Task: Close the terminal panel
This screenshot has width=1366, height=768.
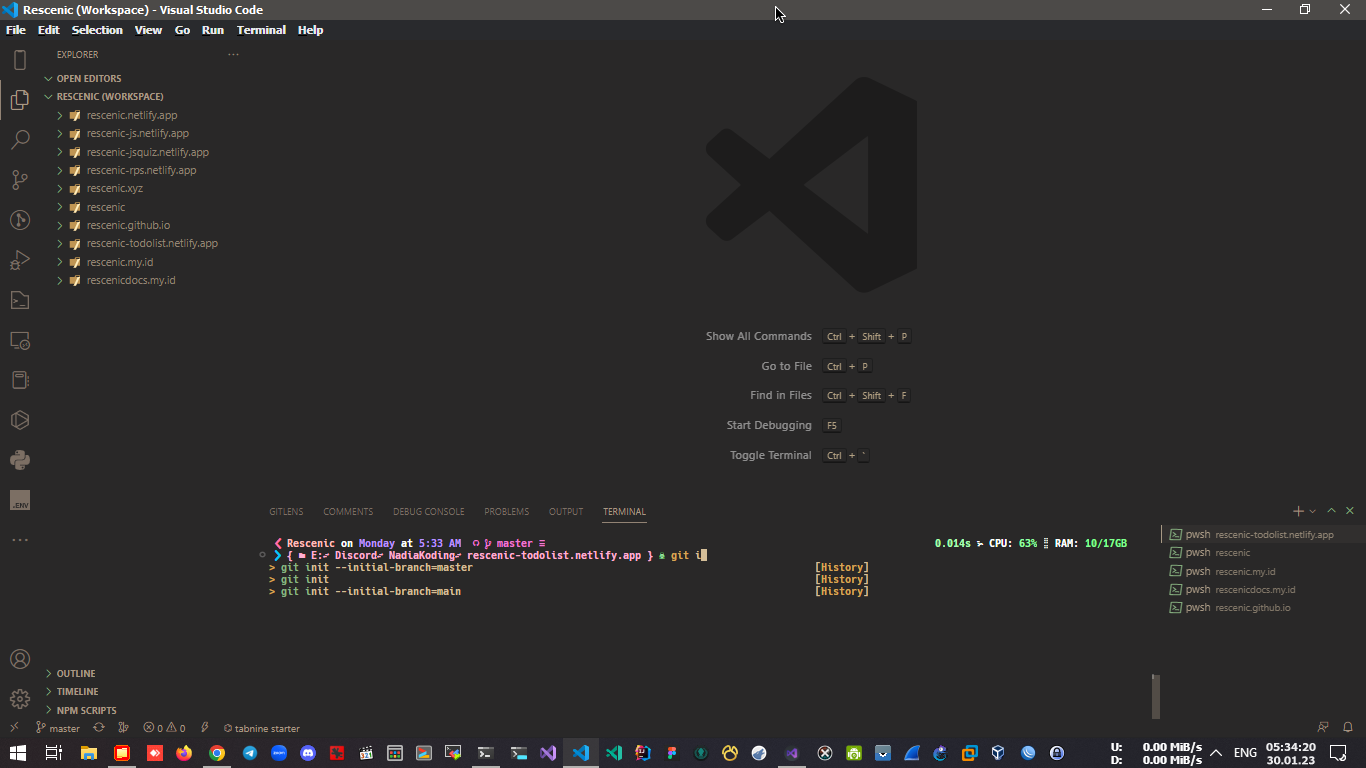Action: click(1350, 511)
